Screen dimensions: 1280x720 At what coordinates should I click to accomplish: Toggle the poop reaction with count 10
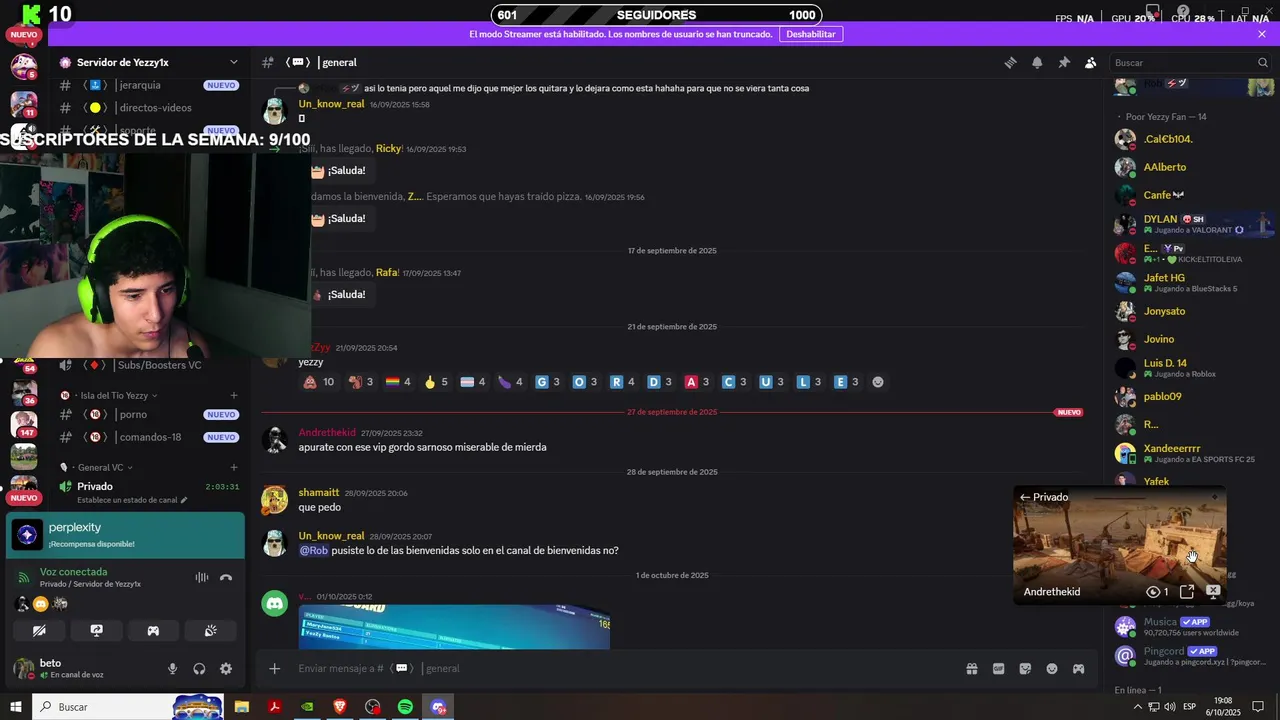(x=319, y=382)
